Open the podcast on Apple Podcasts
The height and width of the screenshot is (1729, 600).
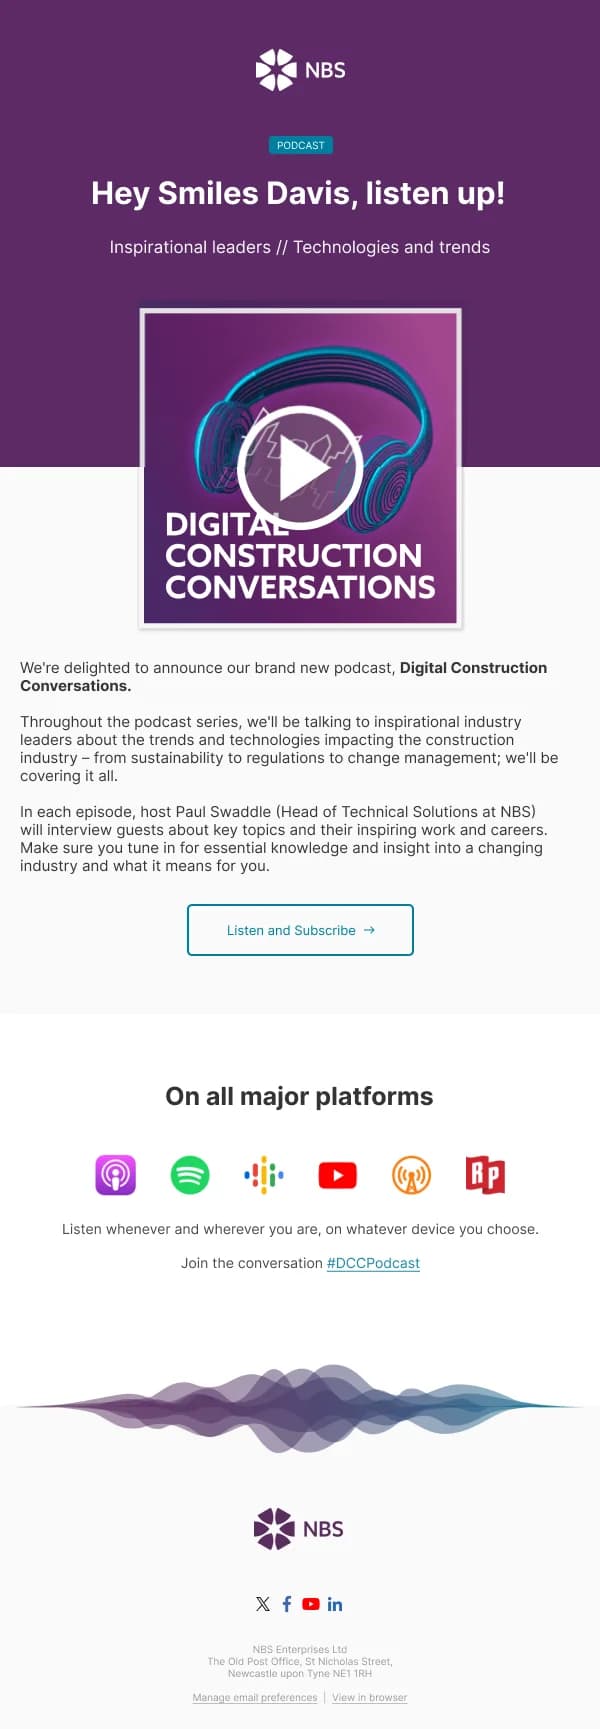(115, 1175)
